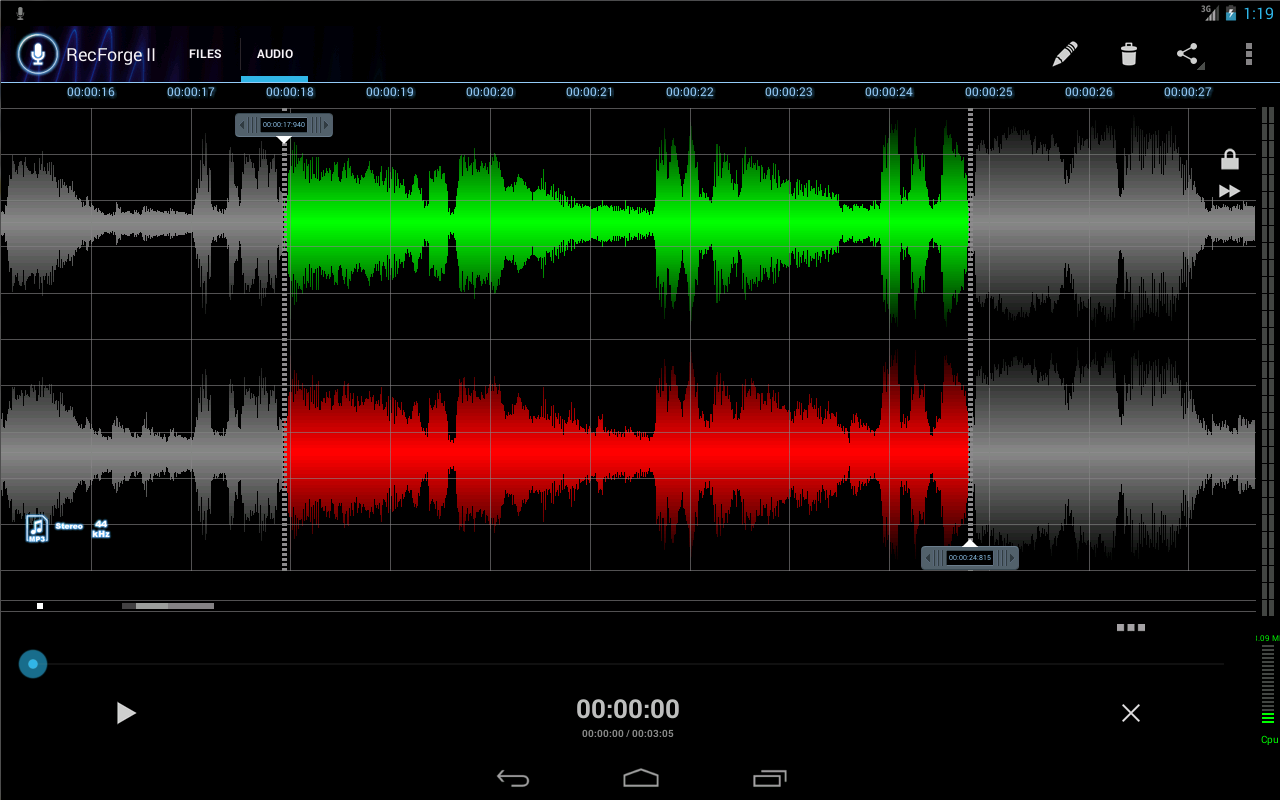This screenshot has width=1280, height=800.
Task: Toggle the fast-forward playback icon
Action: pos(1229,192)
